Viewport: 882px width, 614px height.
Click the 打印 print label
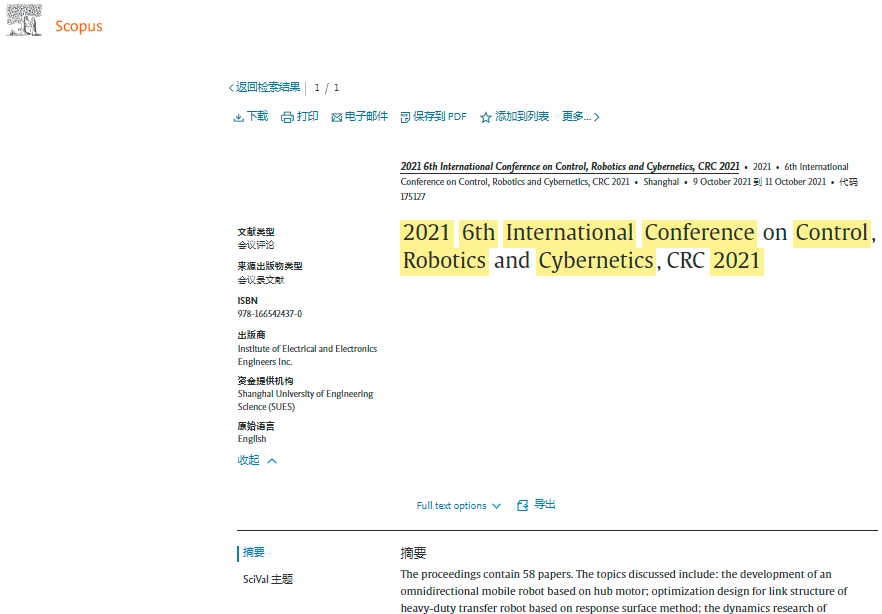(308, 116)
